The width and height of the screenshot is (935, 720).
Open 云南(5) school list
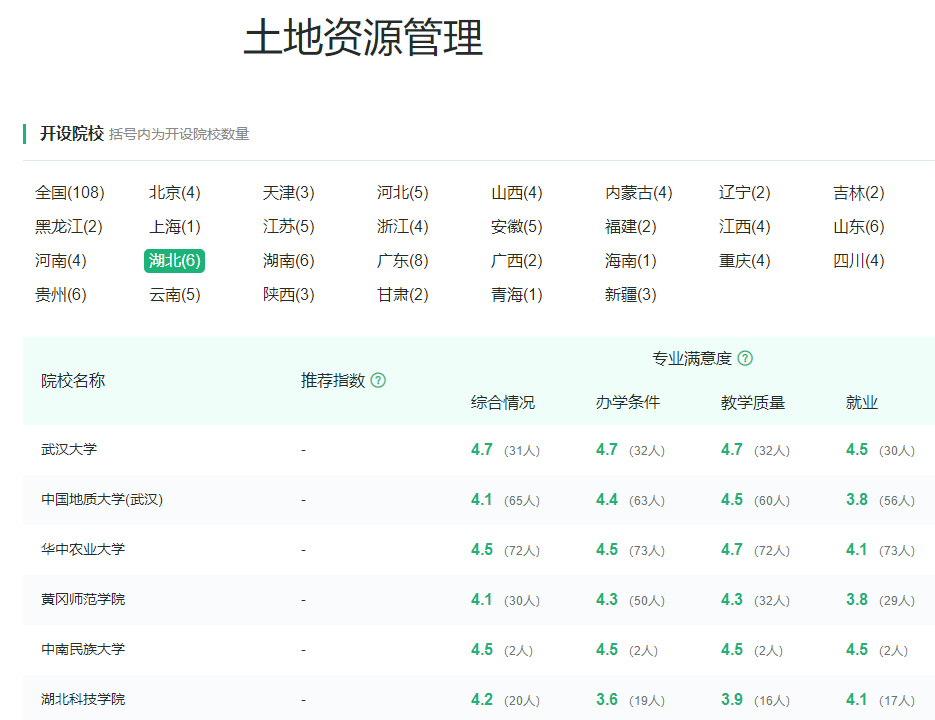pyautogui.click(x=175, y=295)
